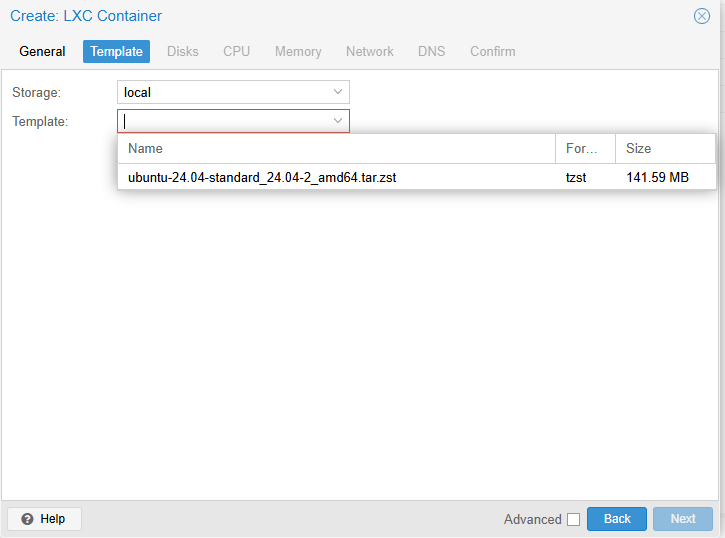Click the Back button
Image resolution: width=725 pixels, height=538 pixels.
(617, 519)
